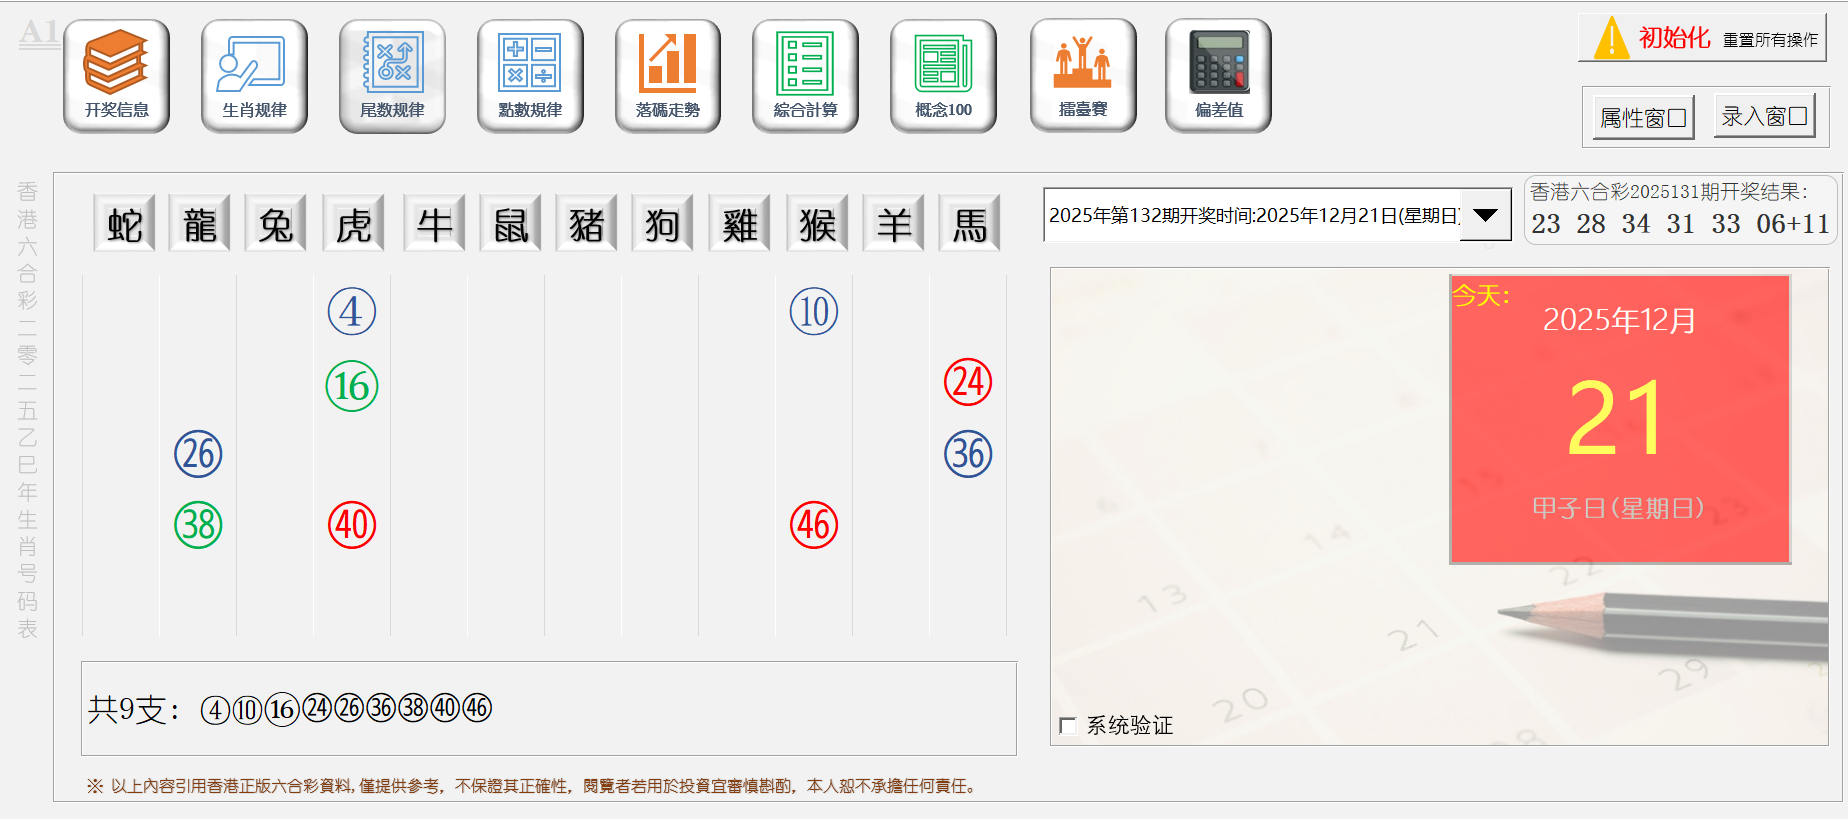Open the 偏差值 calculator icon
The width and height of the screenshot is (1848, 819).
pyautogui.click(x=1218, y=75)
